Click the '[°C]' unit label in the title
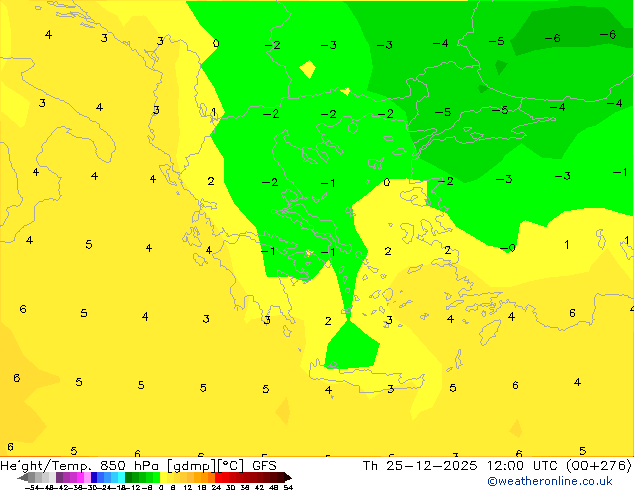 [x=231, y=465]
